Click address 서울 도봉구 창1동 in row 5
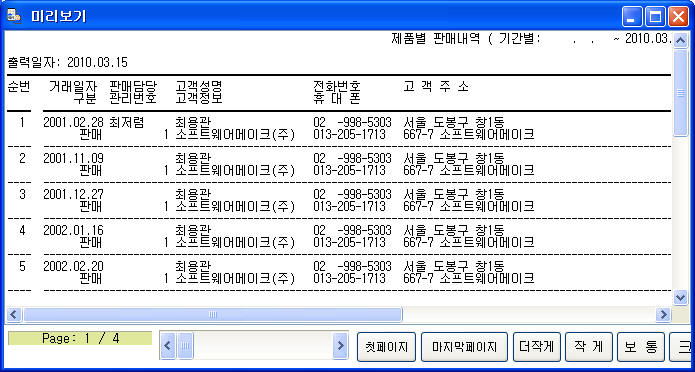This screenshot has height=372, width=695. [454, 267]
